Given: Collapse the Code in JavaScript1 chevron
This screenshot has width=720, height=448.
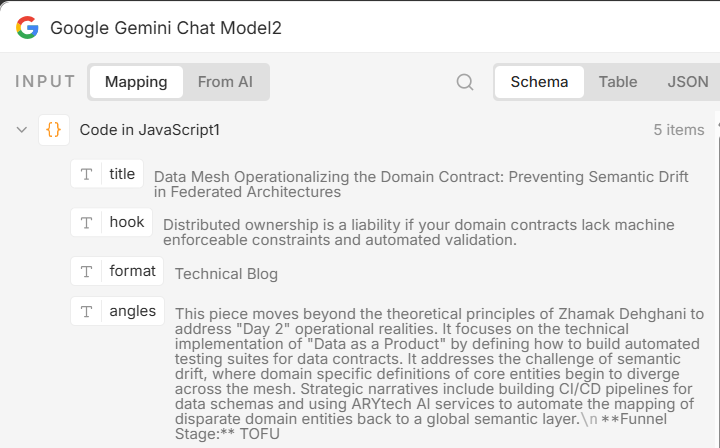Looking at the screenshot, I should pos(22,130).
